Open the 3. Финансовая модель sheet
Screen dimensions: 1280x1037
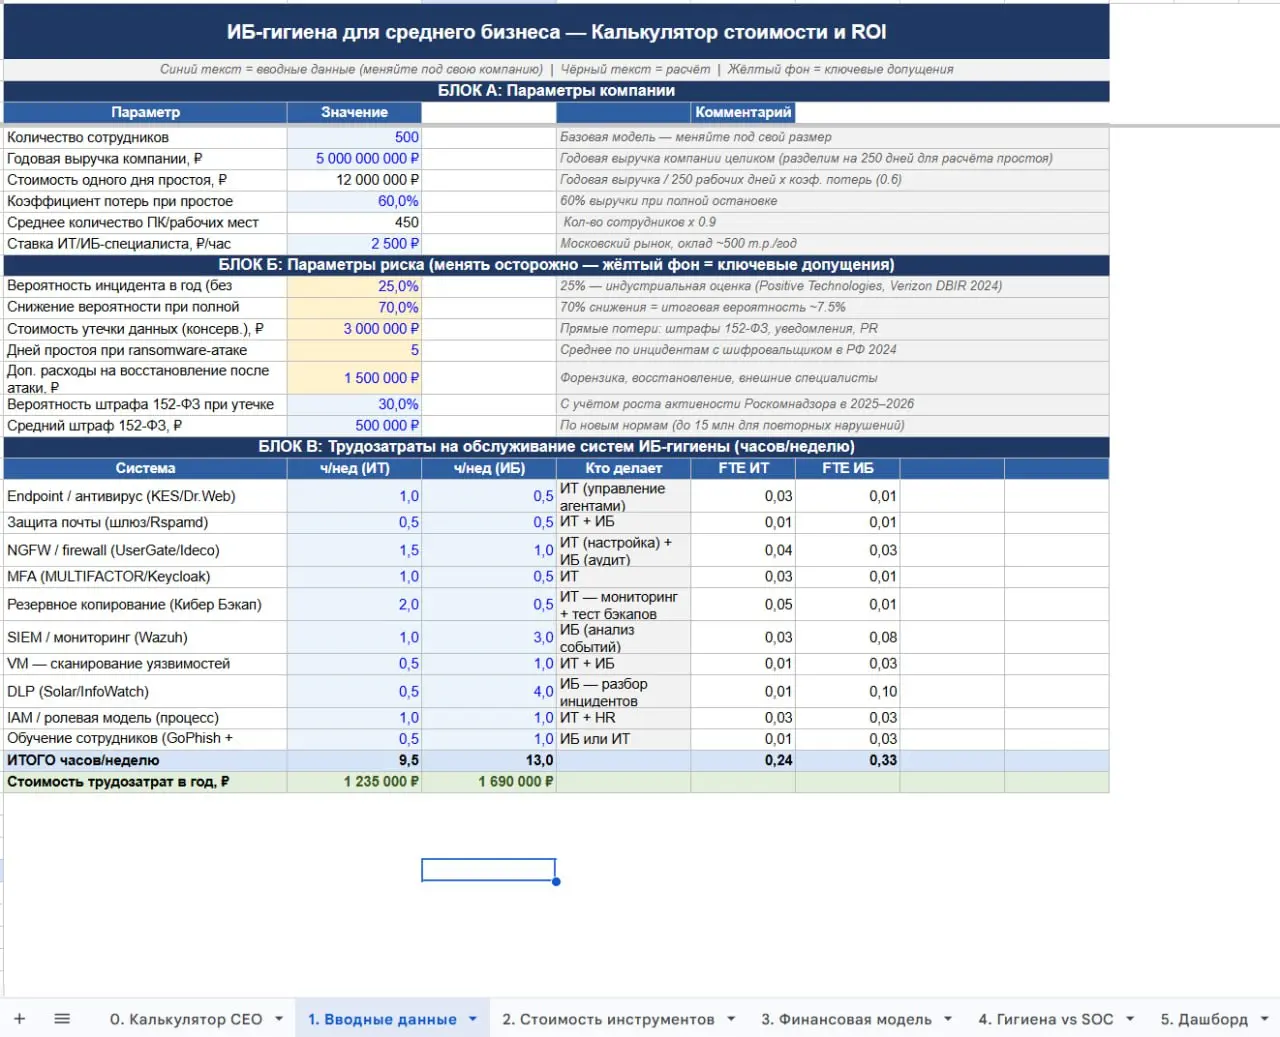[846, 1019]
